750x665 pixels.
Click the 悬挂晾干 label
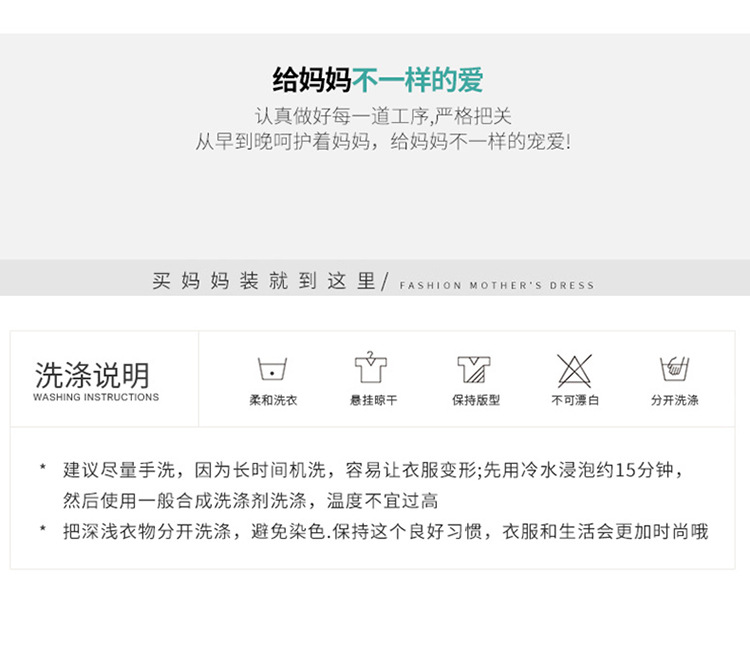(374, 400)
